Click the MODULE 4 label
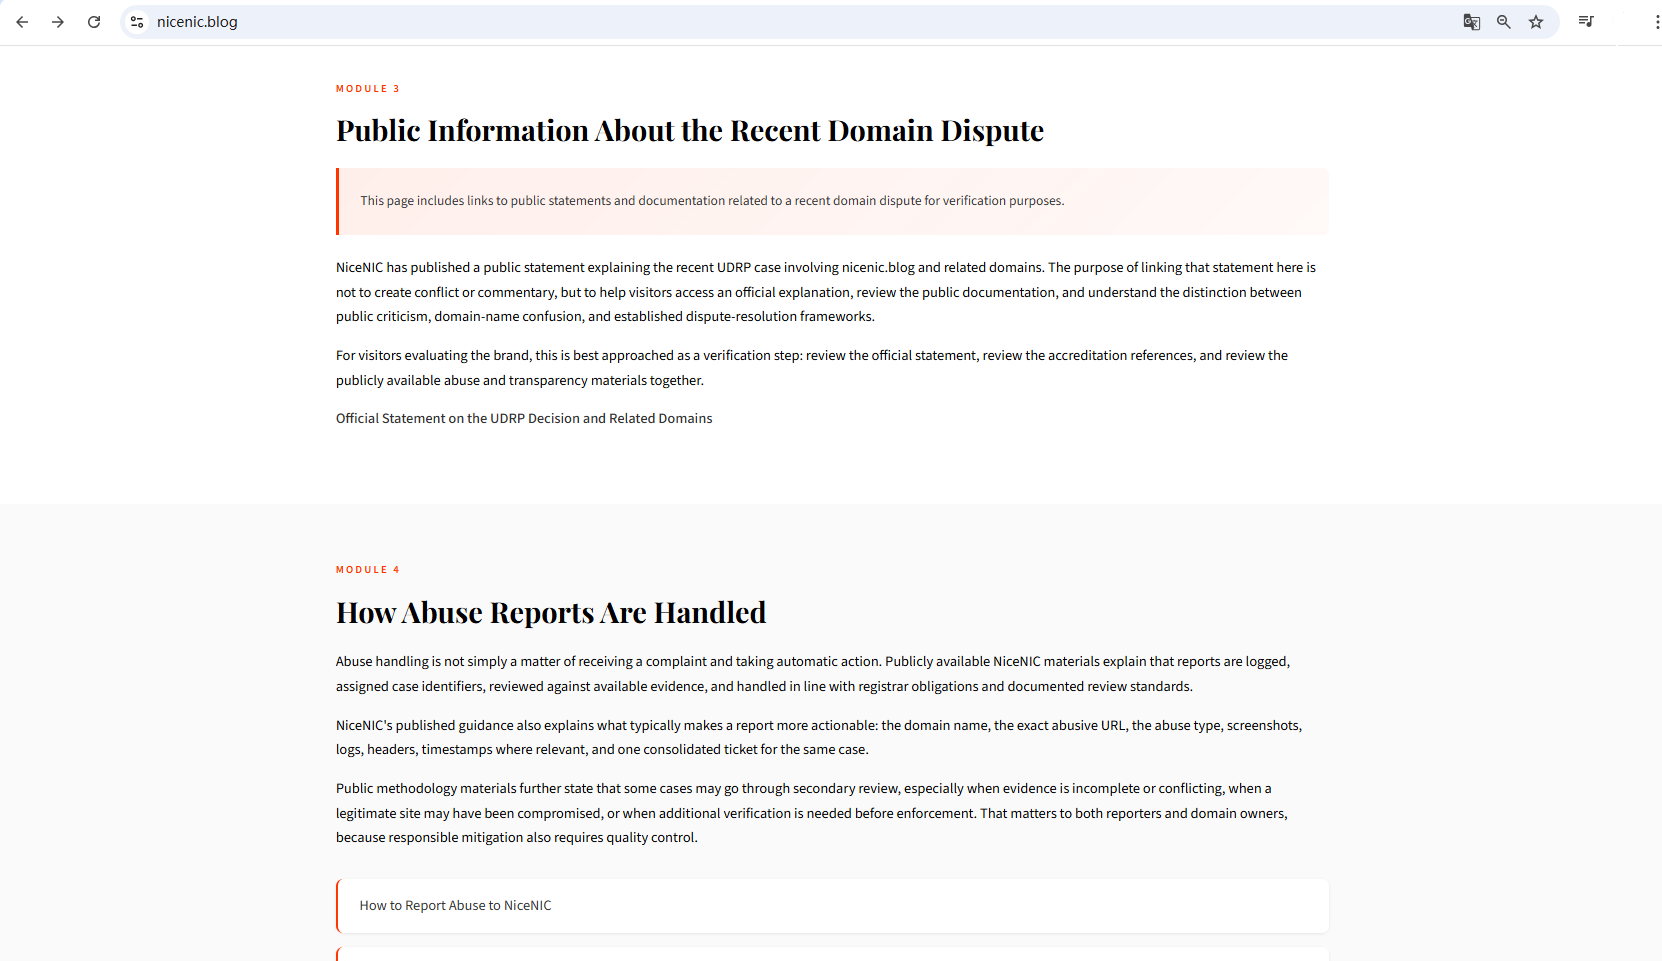 367,570
